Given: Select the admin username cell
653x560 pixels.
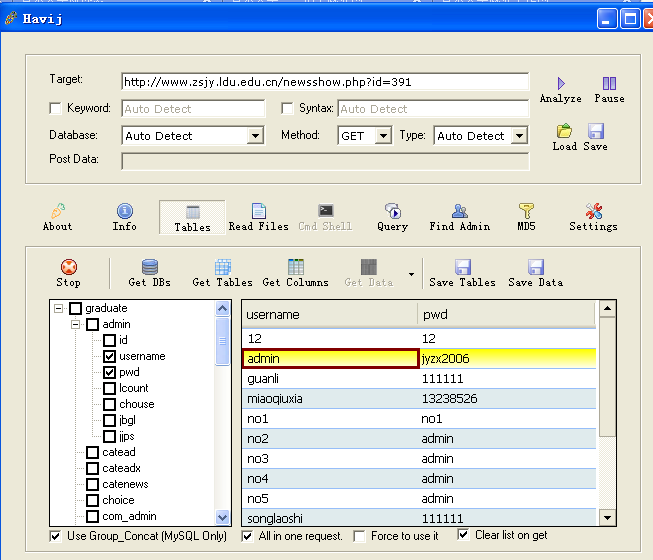Looking at the screenshot, I should [331, 358].
